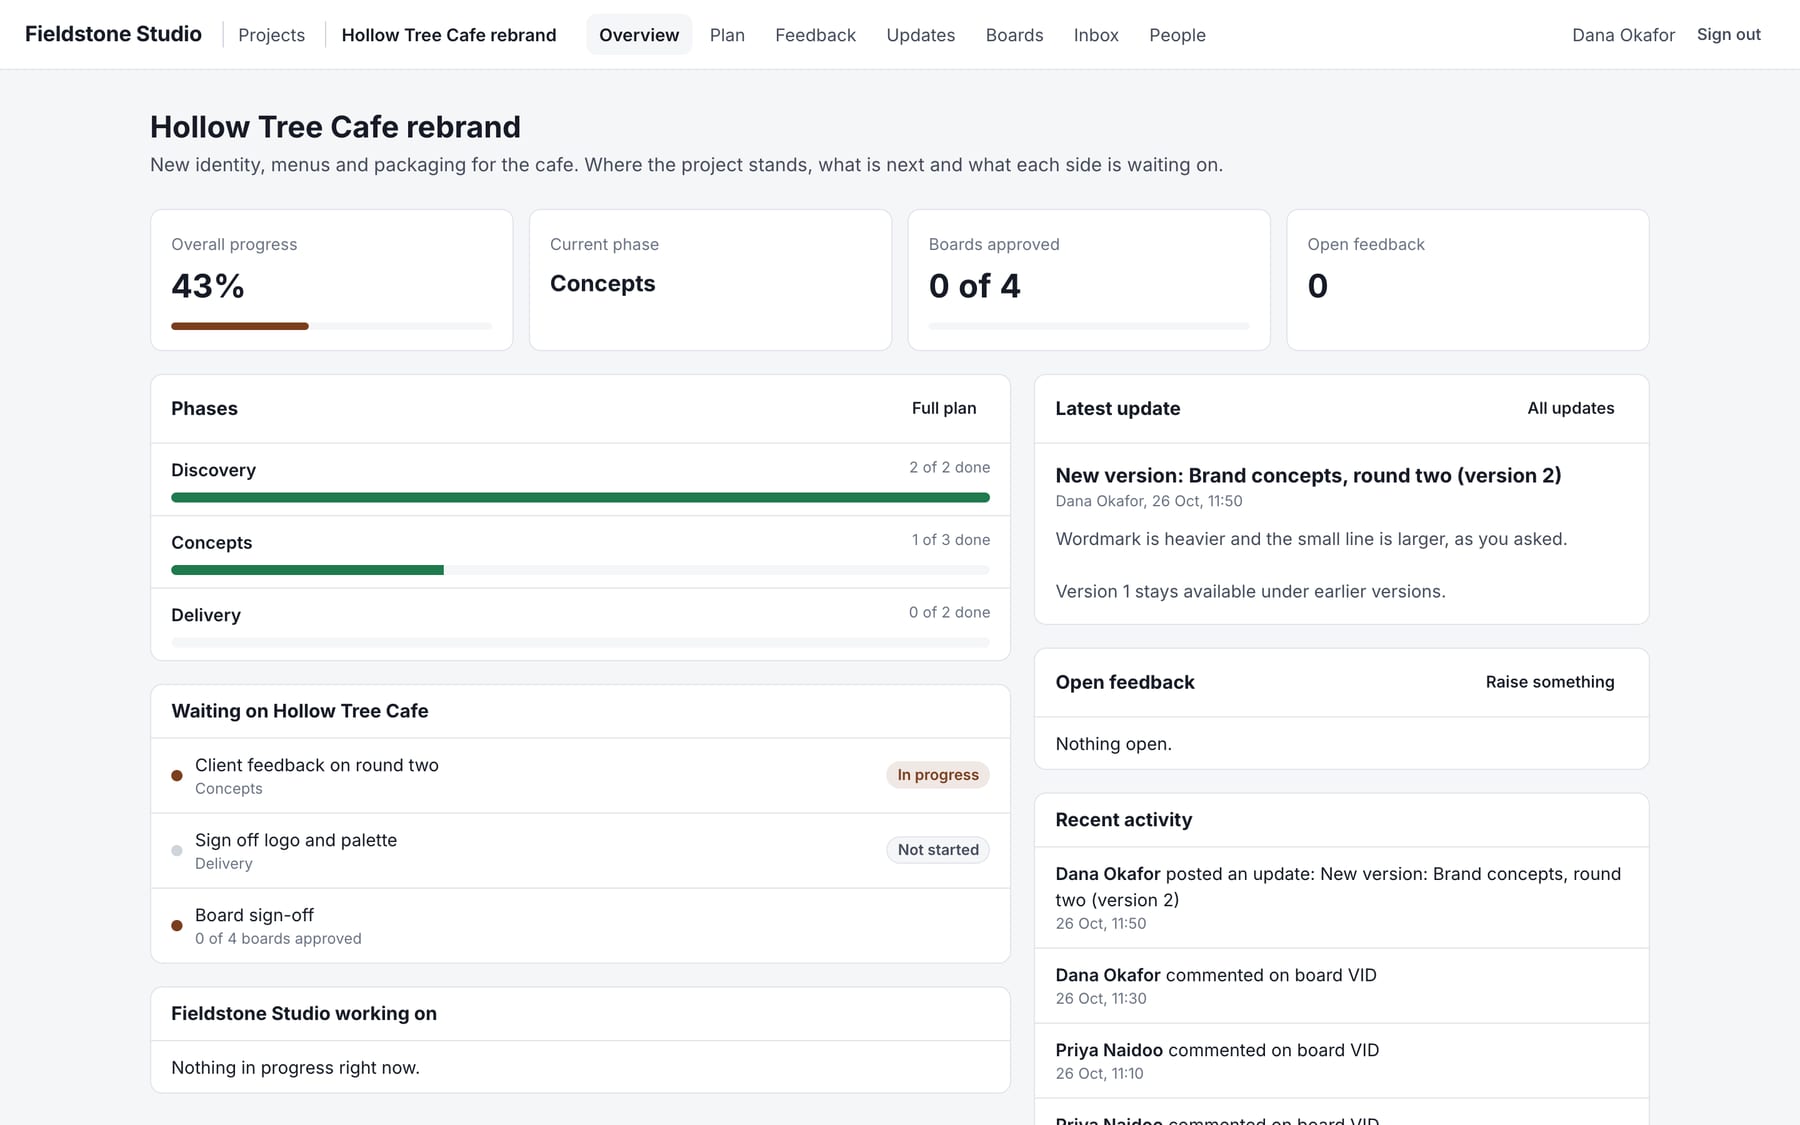Open Dana Okafor commented on board VID
1800x1125 pixels.
coord(1341,985)
